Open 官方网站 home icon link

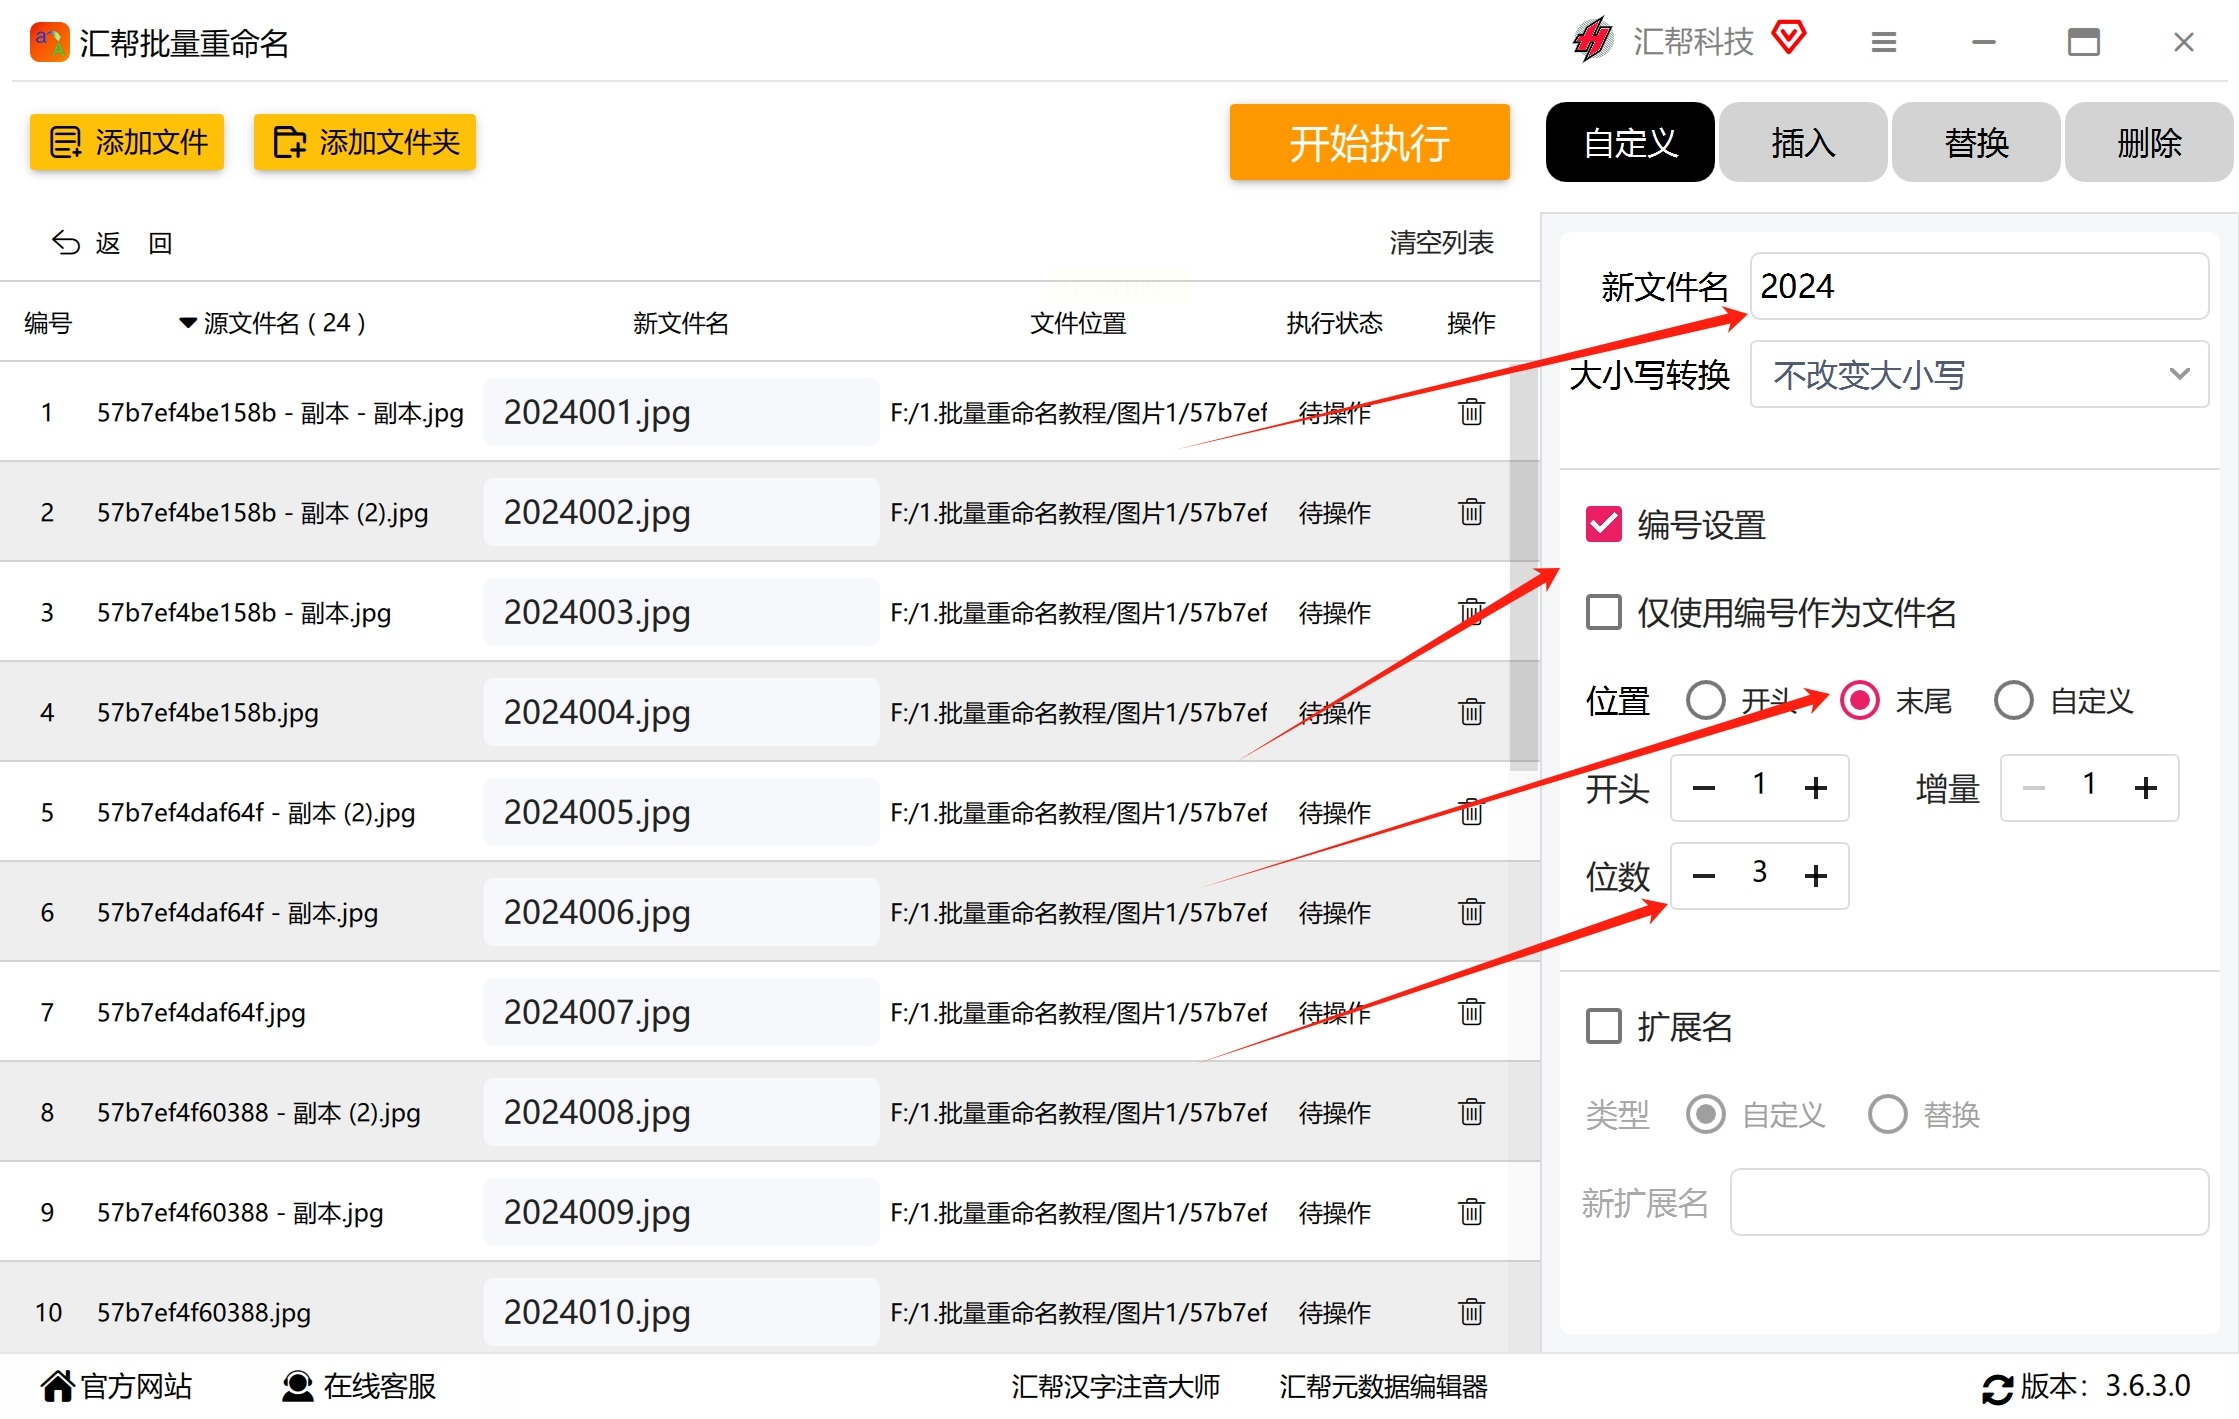coord(57,1386)
